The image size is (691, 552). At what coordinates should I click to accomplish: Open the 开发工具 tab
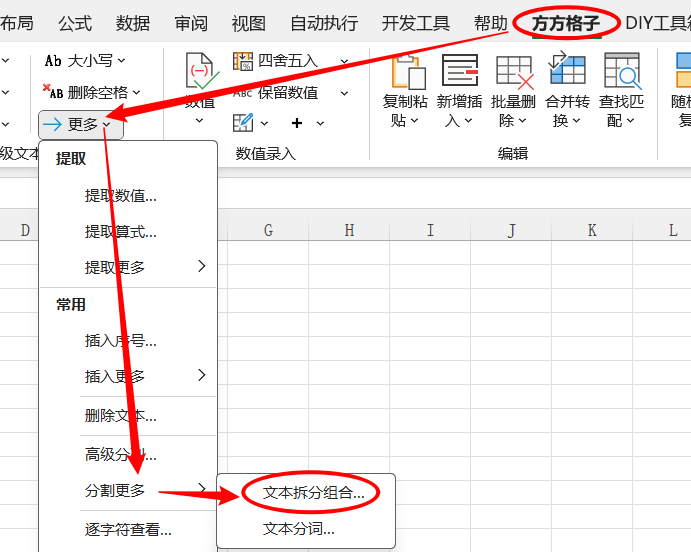pyautogui.click(x=416, y=23)
